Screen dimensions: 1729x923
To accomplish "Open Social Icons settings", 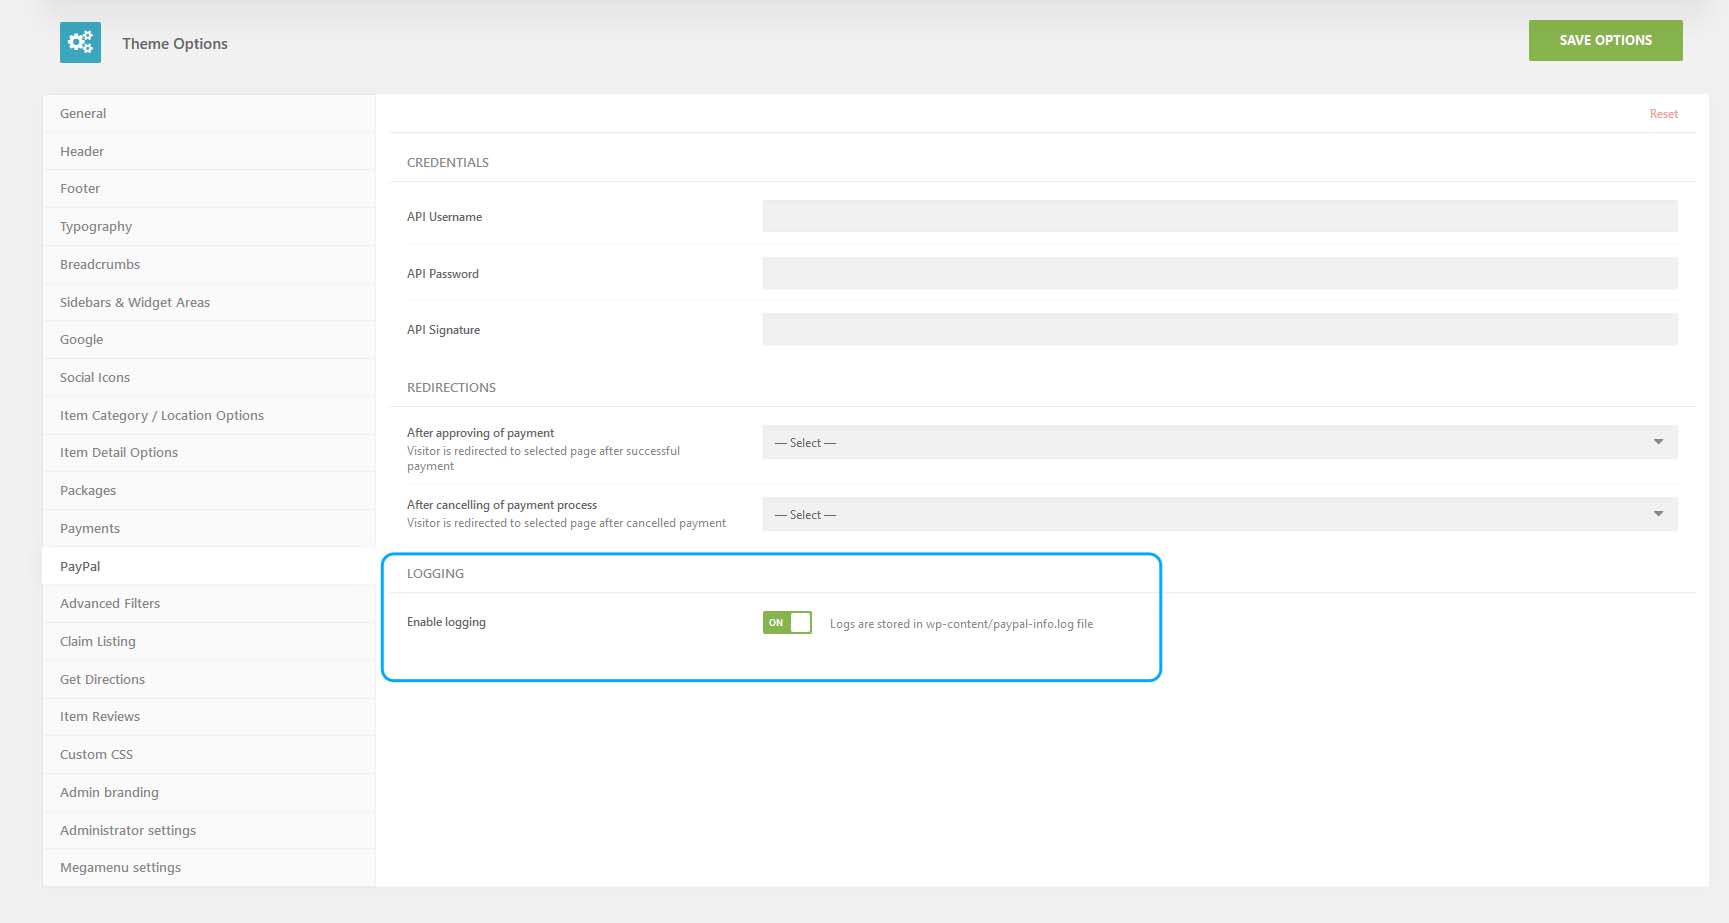I will click(x=208, y=377).
